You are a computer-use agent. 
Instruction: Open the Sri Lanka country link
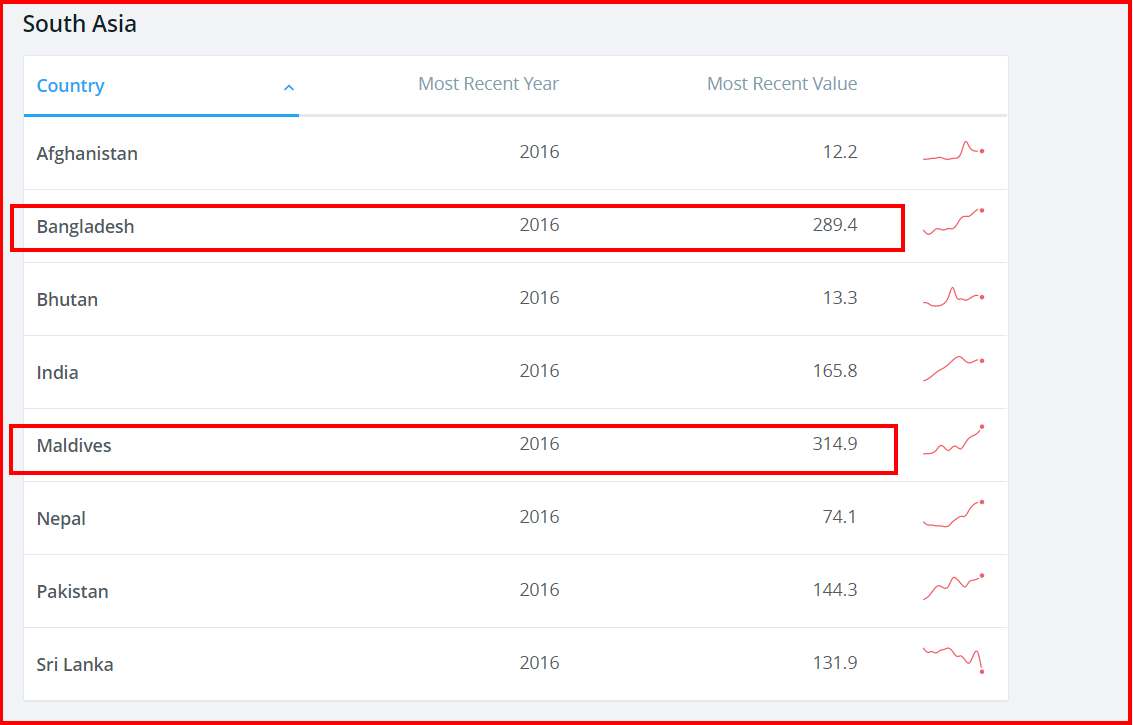click(x=75, y=664)
